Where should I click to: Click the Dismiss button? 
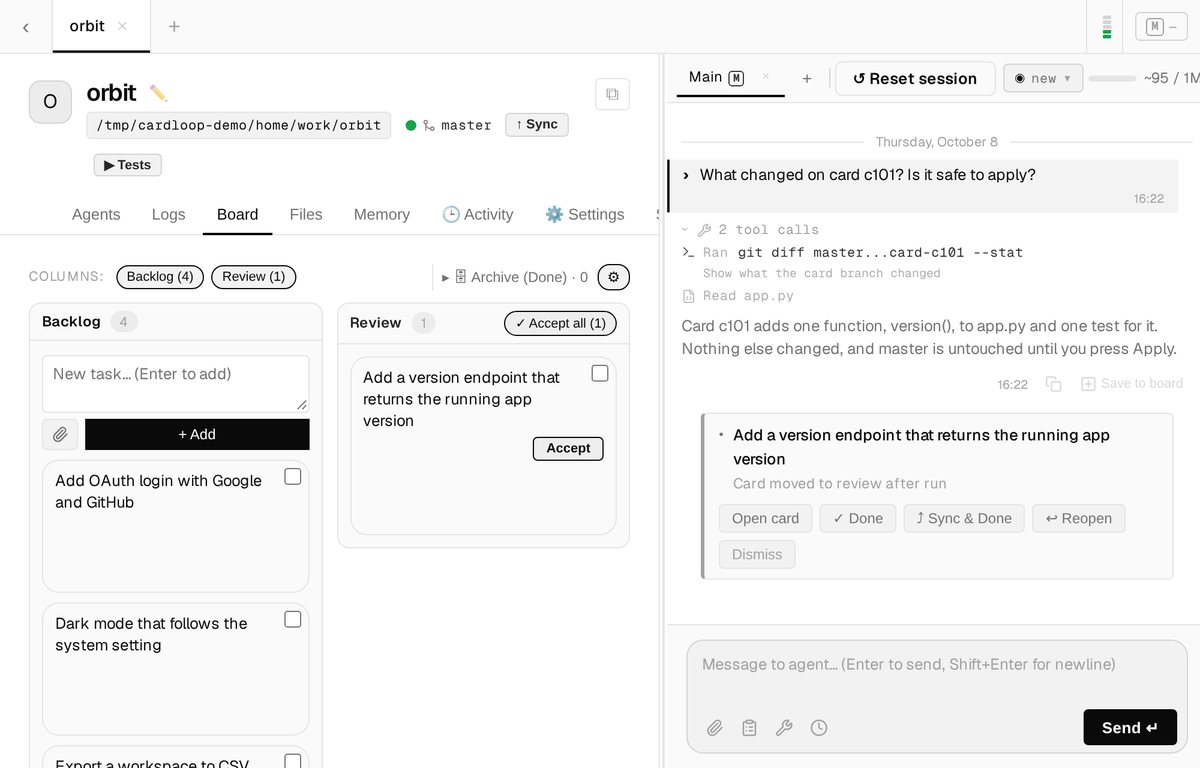757,554
